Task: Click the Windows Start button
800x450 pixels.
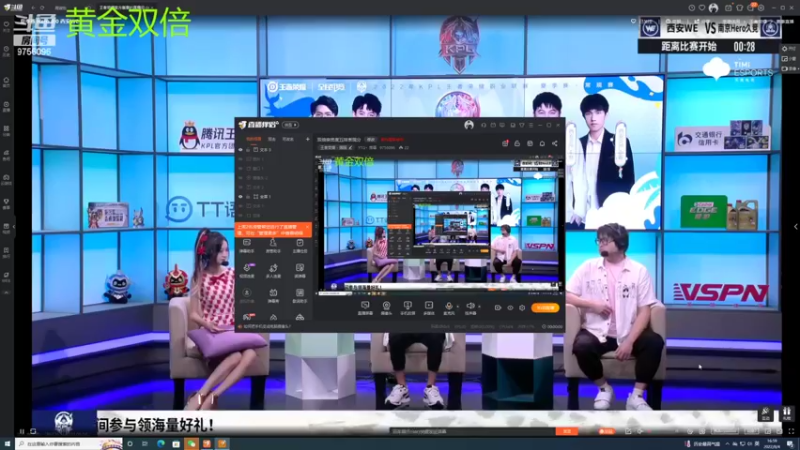Action: tap(7, 444)
